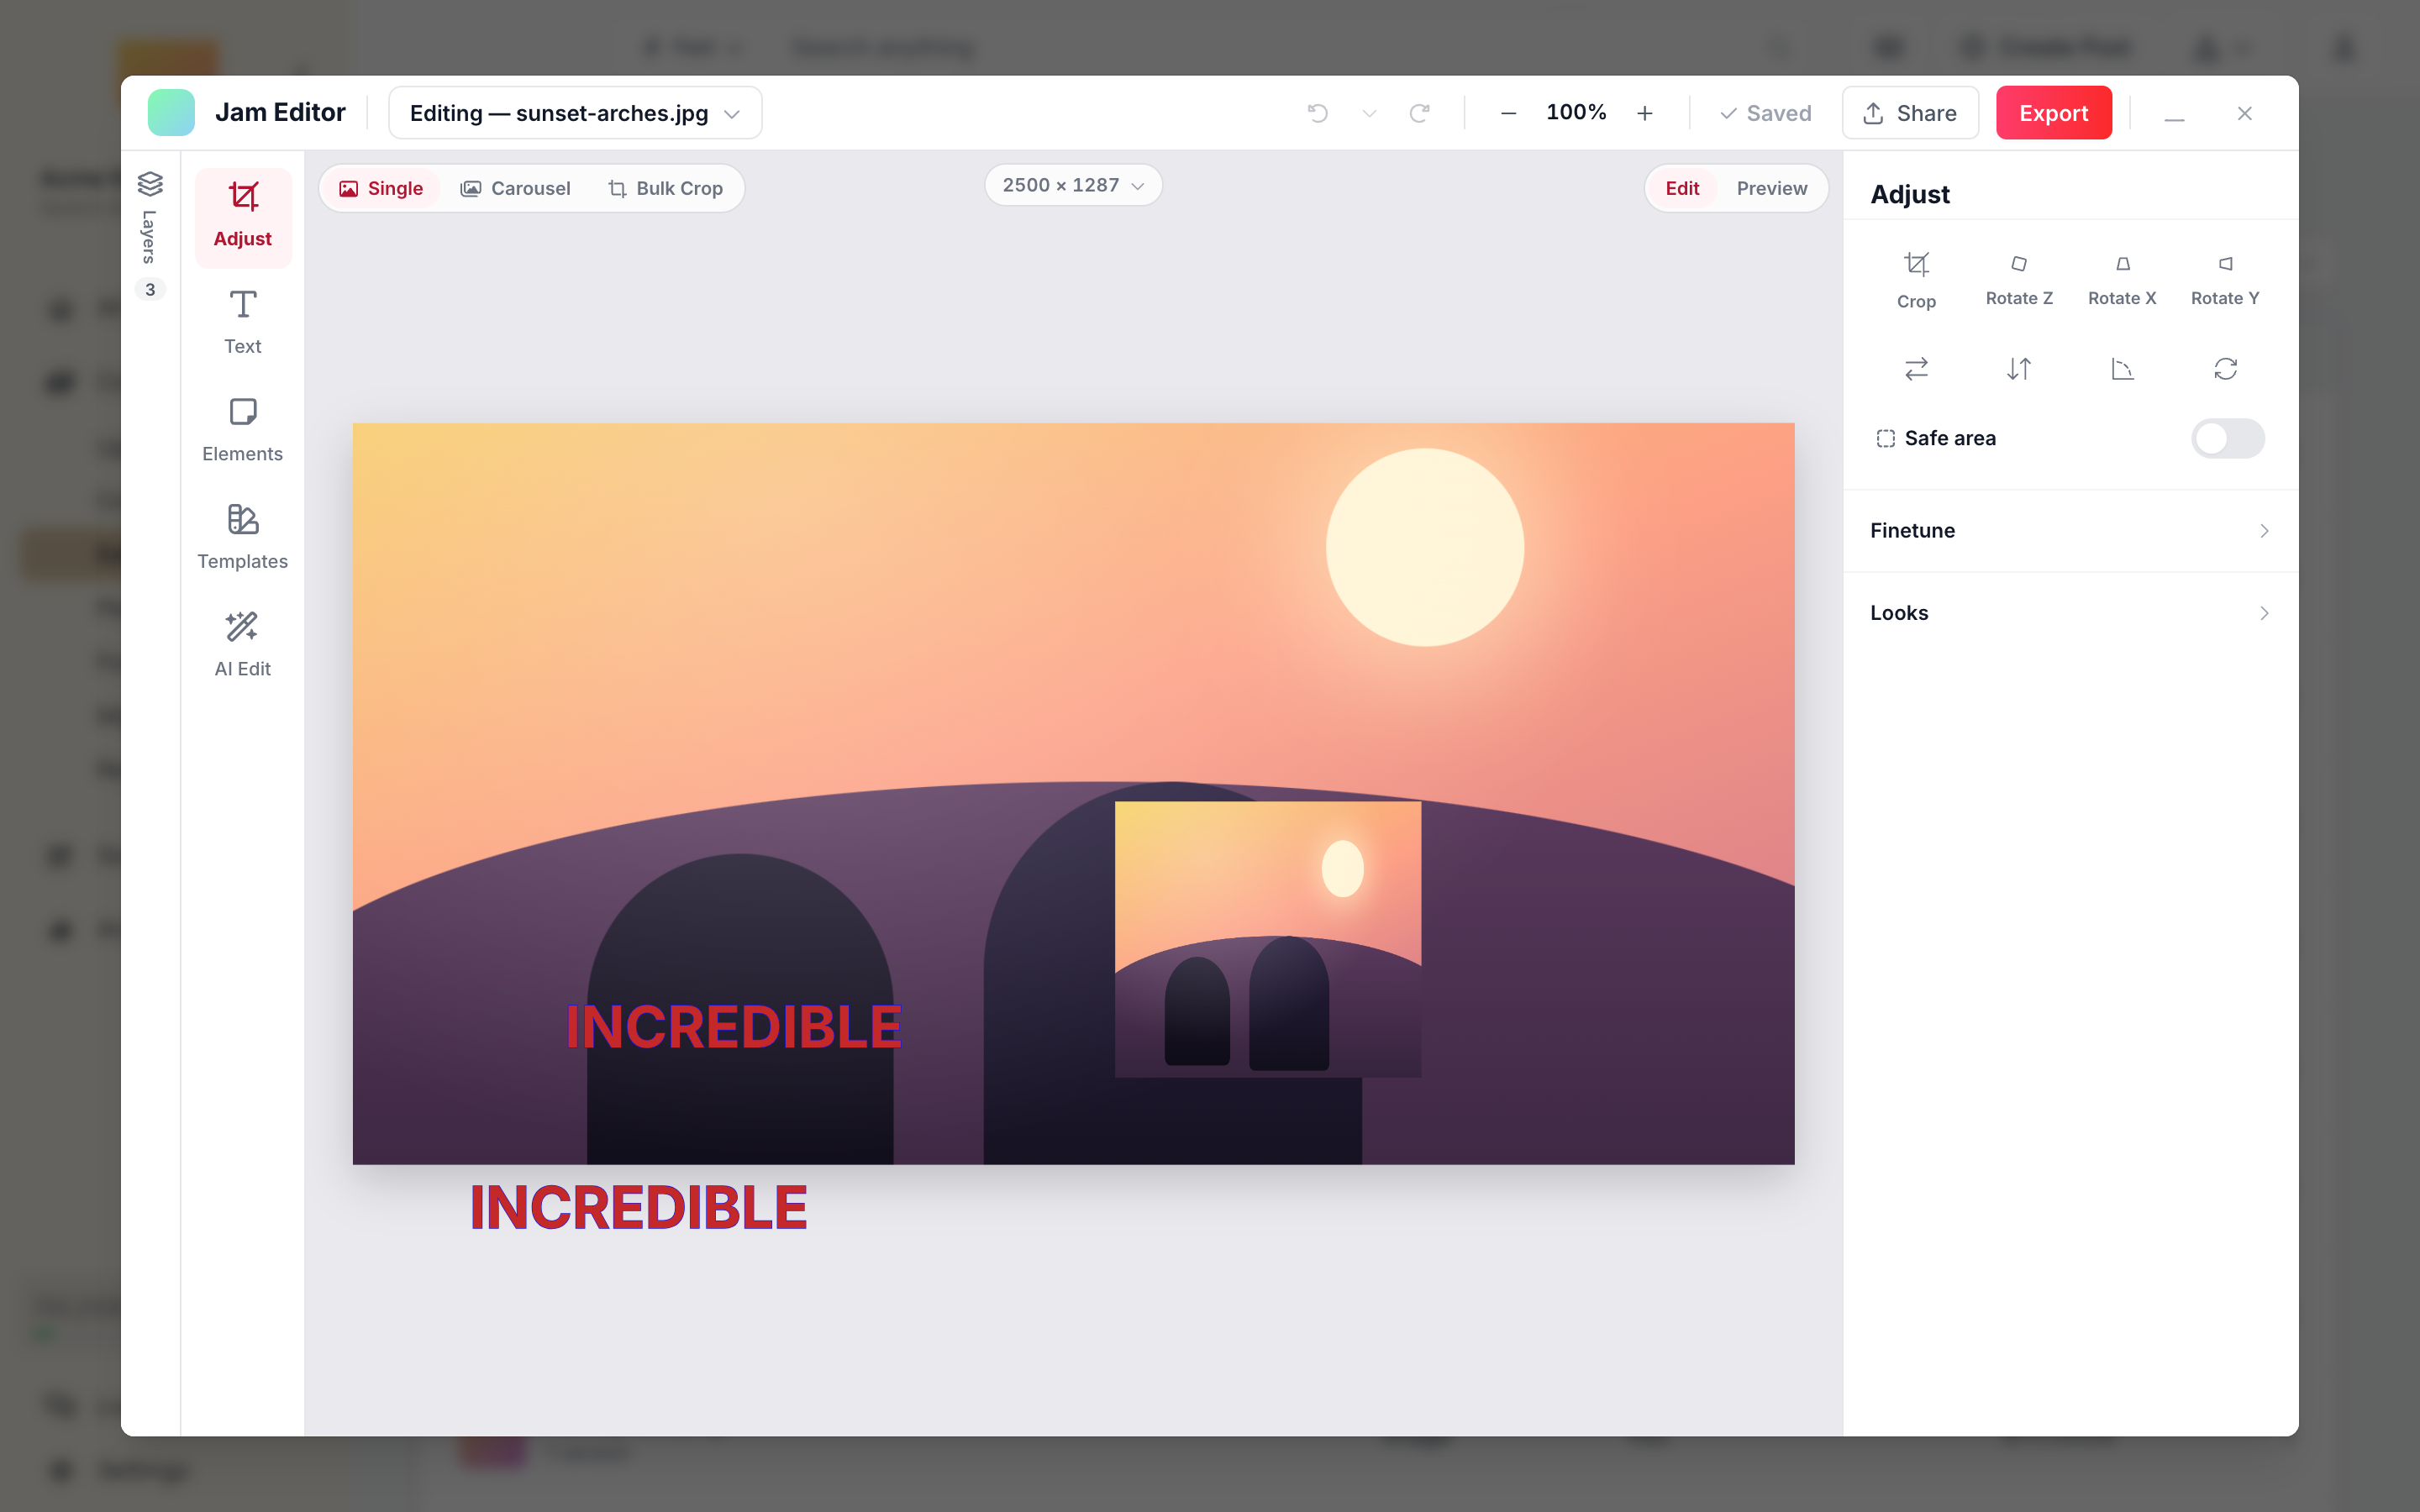Screen dimensions: 2420x1512
Task: Open the undo history dropdown arrow
Action: (x=1369, y=113)
